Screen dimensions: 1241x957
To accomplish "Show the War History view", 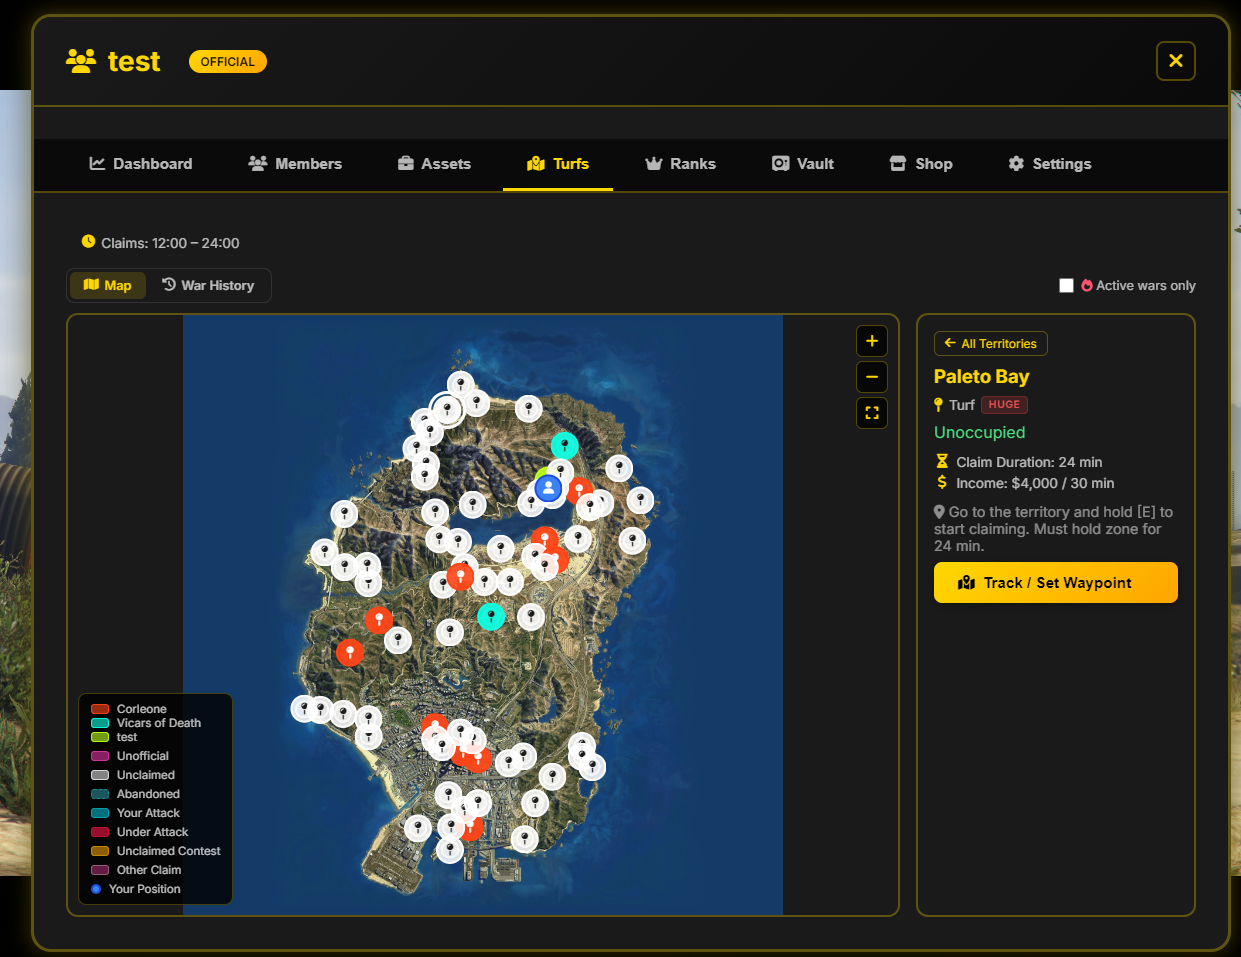I will tap(208, 285).
